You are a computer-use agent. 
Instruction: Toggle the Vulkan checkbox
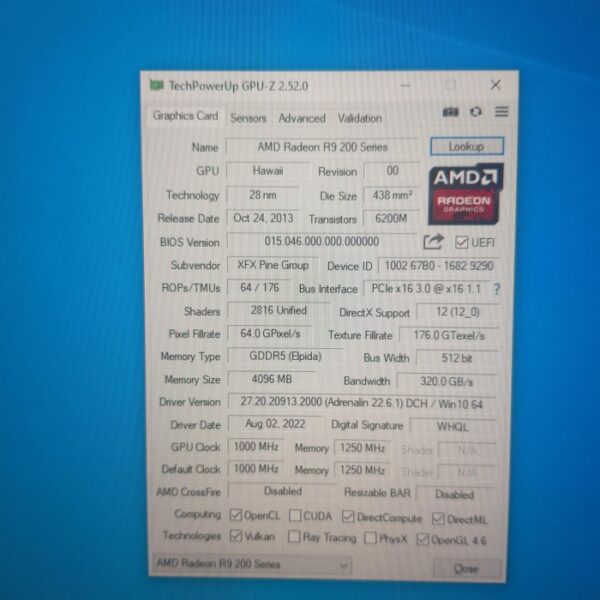(236, 535)
